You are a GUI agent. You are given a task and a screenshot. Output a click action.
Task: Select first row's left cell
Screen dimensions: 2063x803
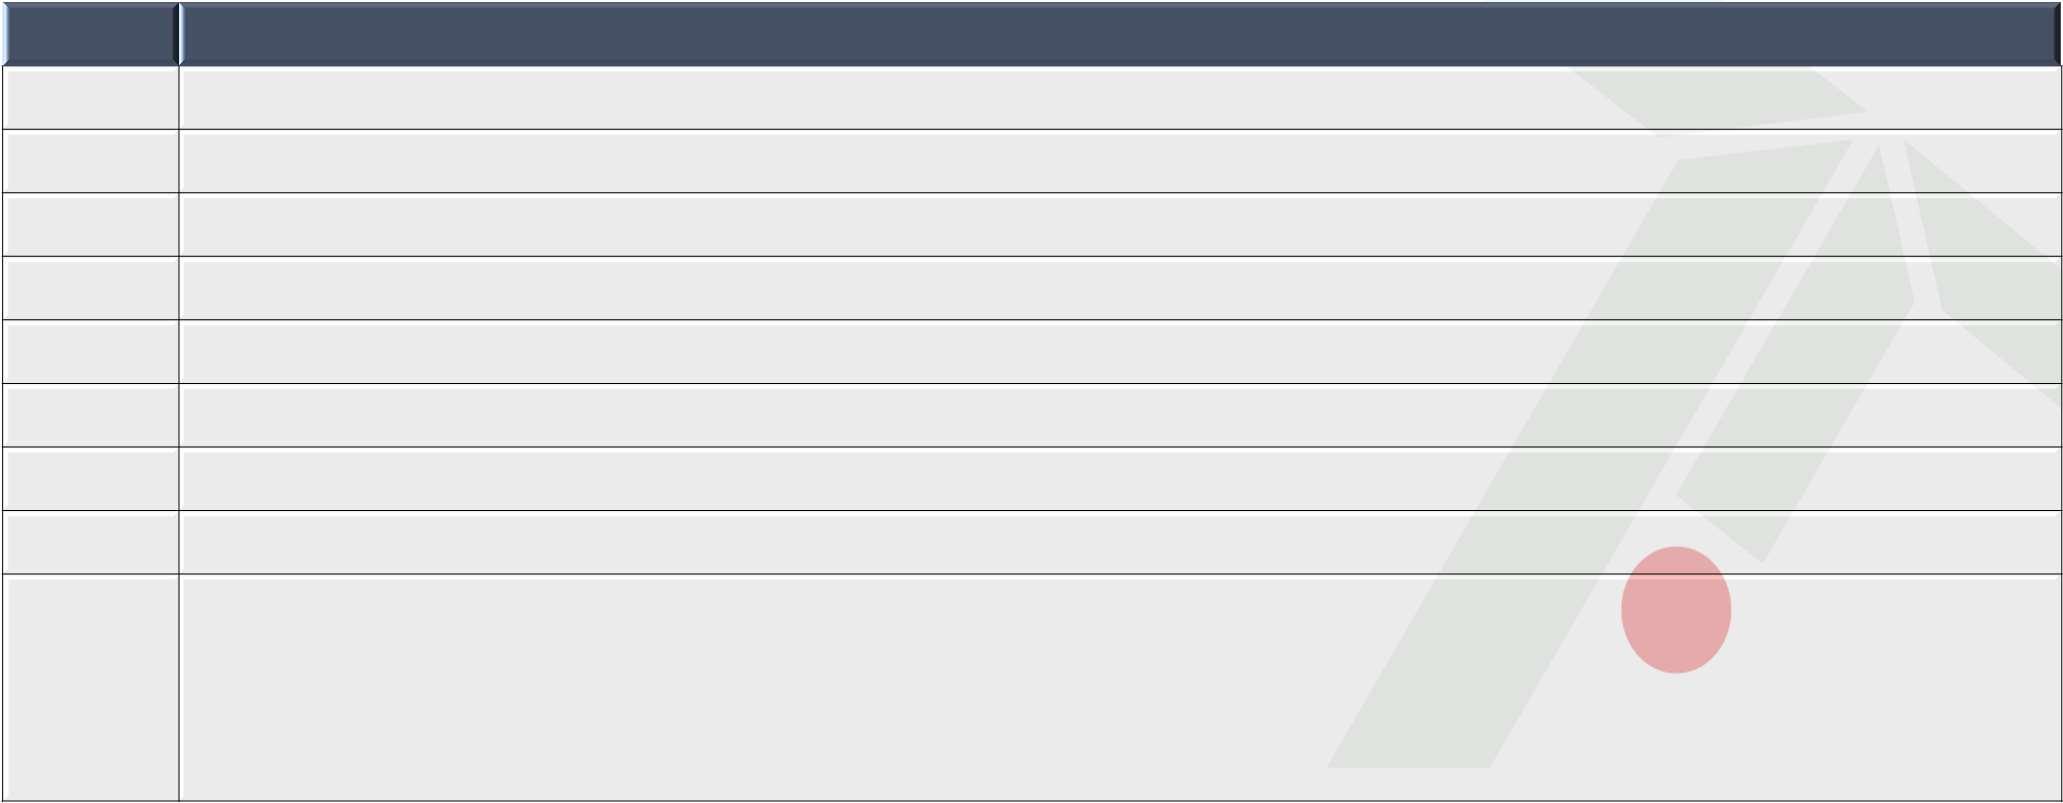(x=90, y=98)
